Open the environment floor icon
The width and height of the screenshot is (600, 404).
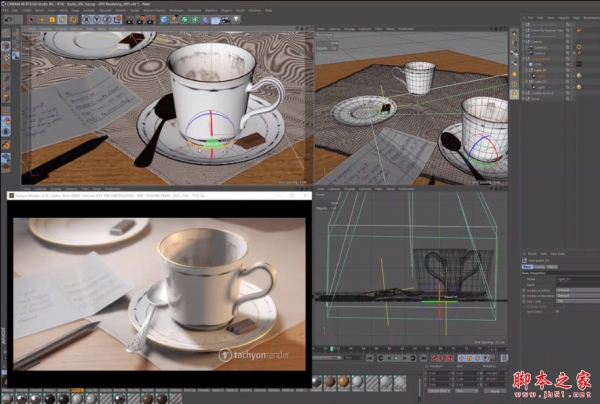(x=216, y=19)
